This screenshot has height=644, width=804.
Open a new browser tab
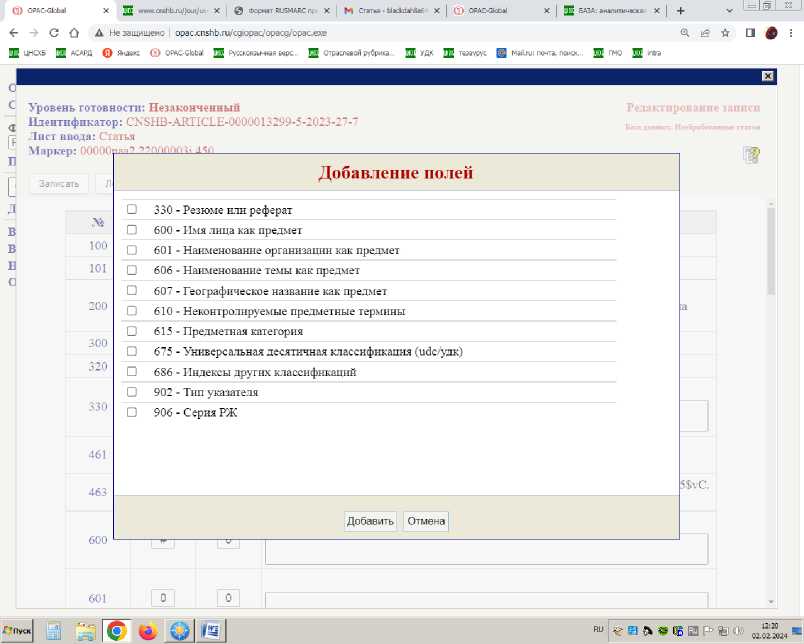coord(680,11)
